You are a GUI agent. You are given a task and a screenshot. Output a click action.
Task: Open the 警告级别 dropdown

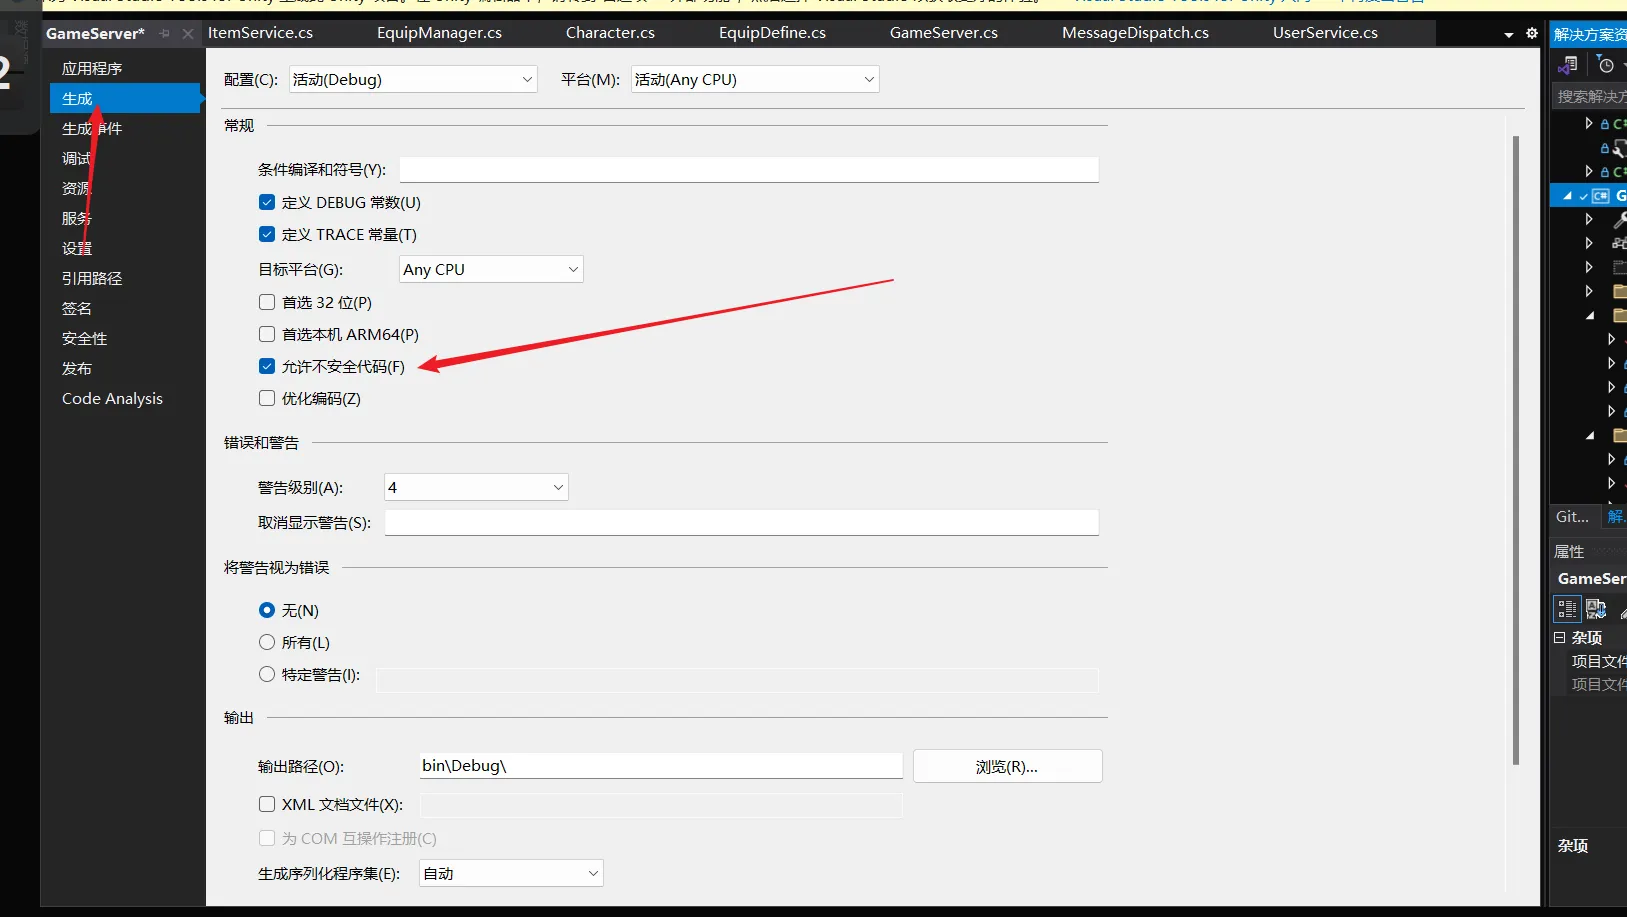coord(476,487)
